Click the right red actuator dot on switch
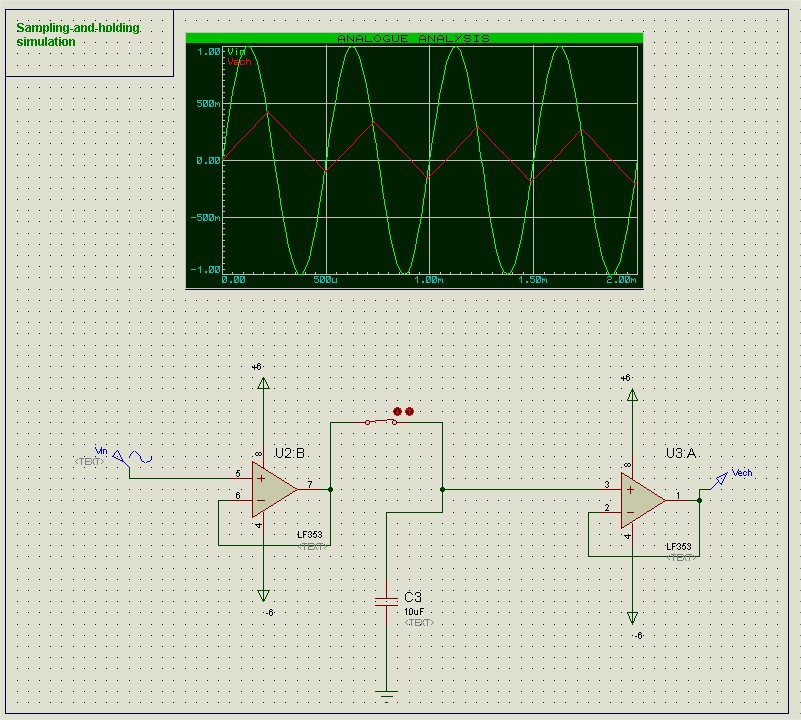 point(409,411)
